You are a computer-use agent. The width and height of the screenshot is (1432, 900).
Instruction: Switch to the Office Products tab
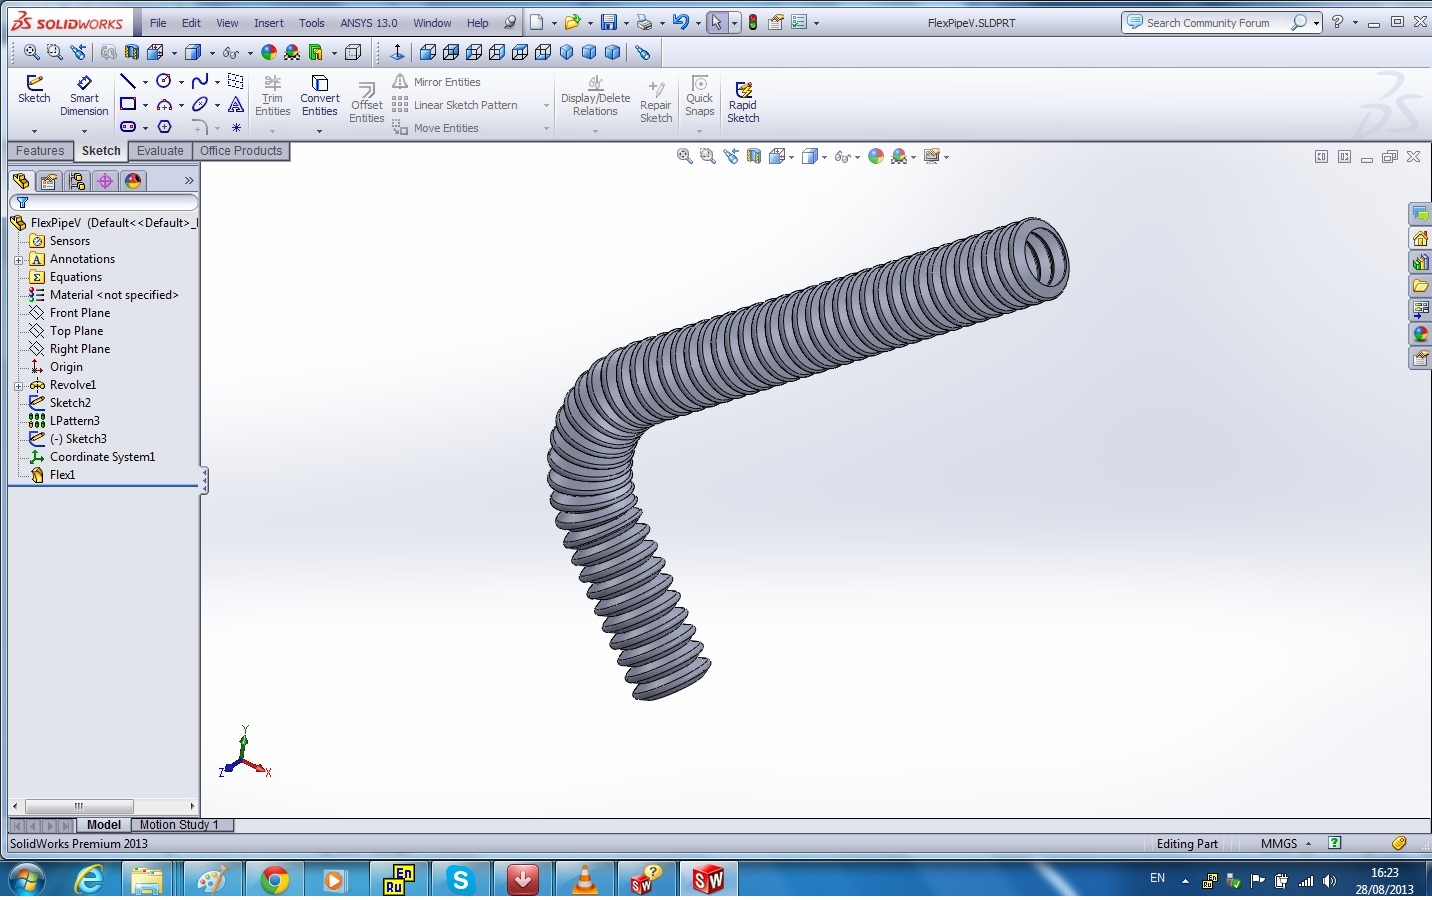[241, 151]
